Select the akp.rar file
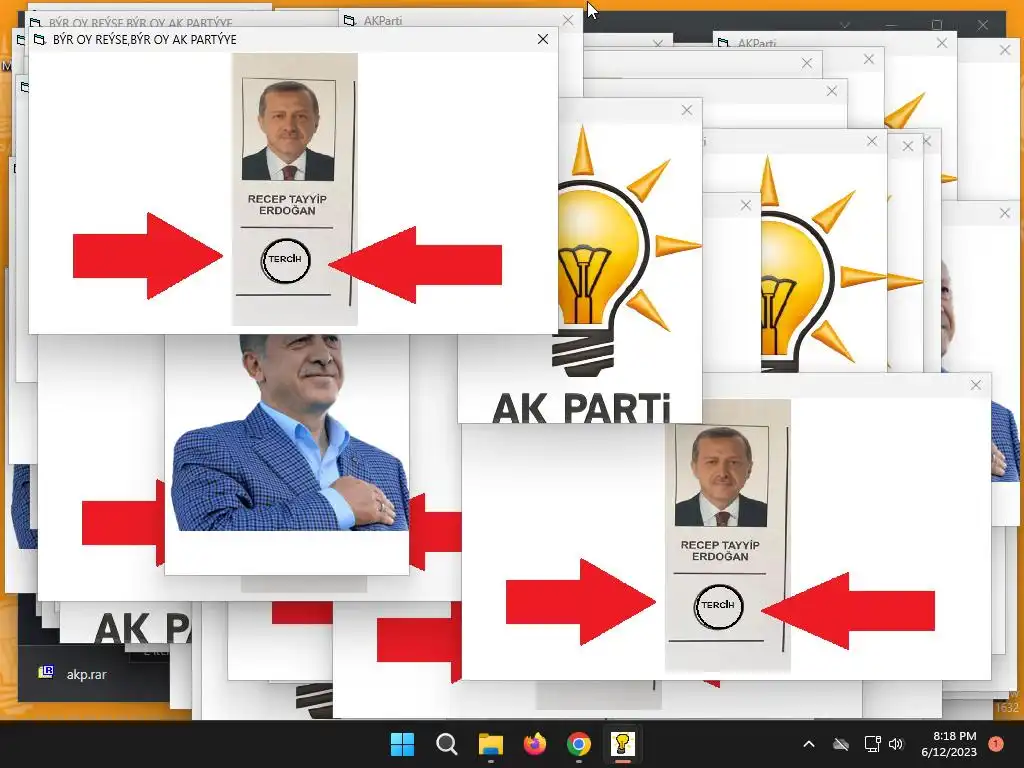The height and width of the screenshot is (768, 1024). tap(73, 674)
